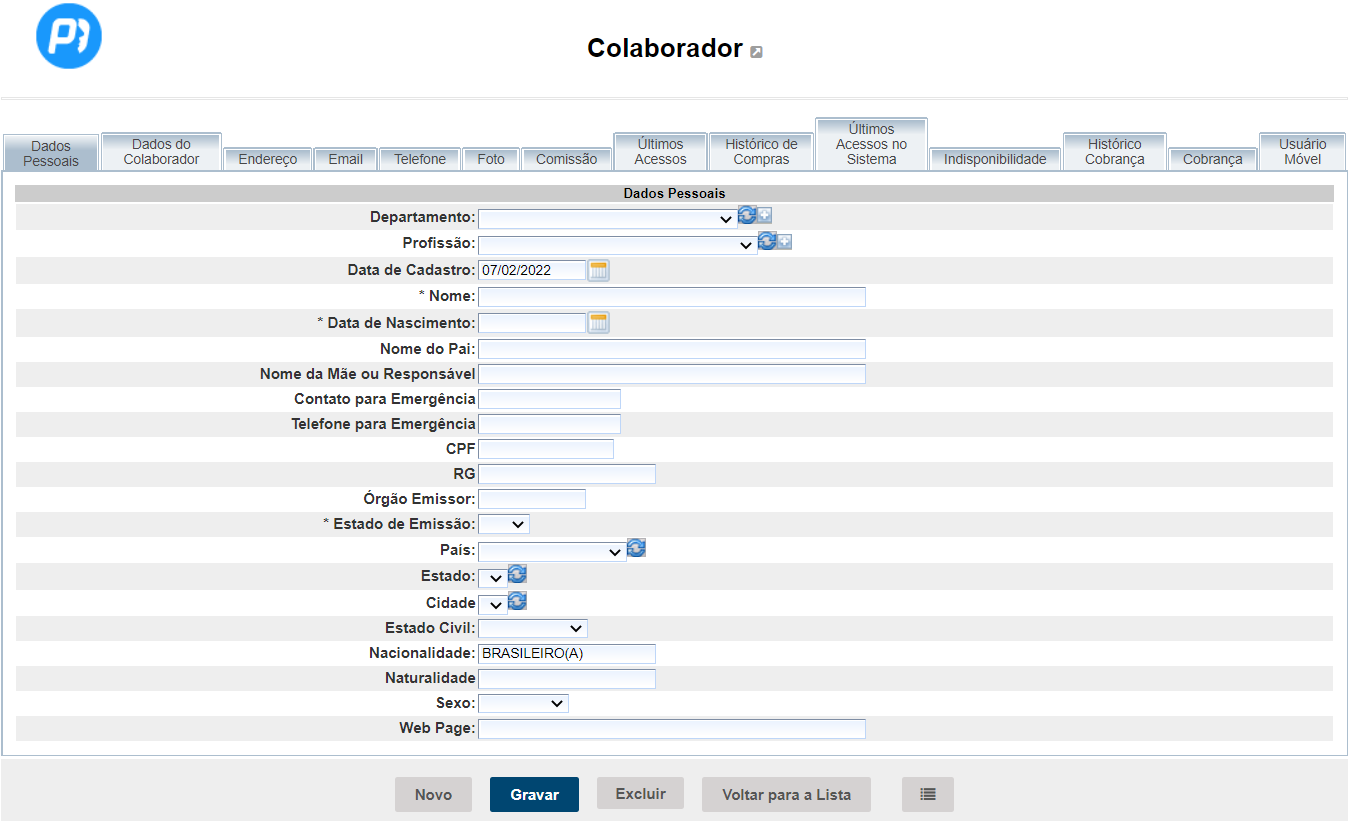Click into the Nome input field
Image resolution: width=1348 pixels, height=822 pixels.
point(671,297)
